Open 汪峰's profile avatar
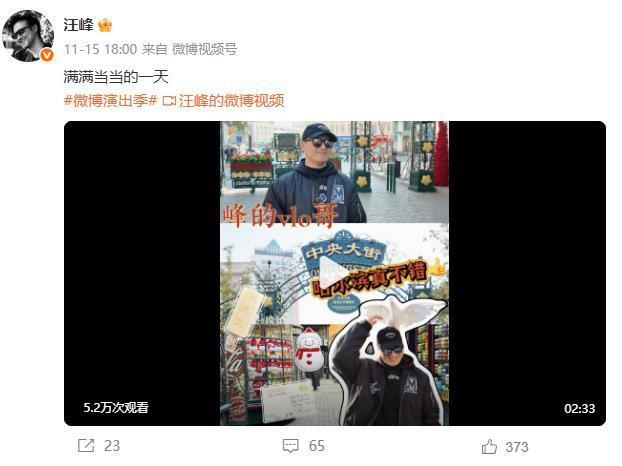 click(28, 36)
